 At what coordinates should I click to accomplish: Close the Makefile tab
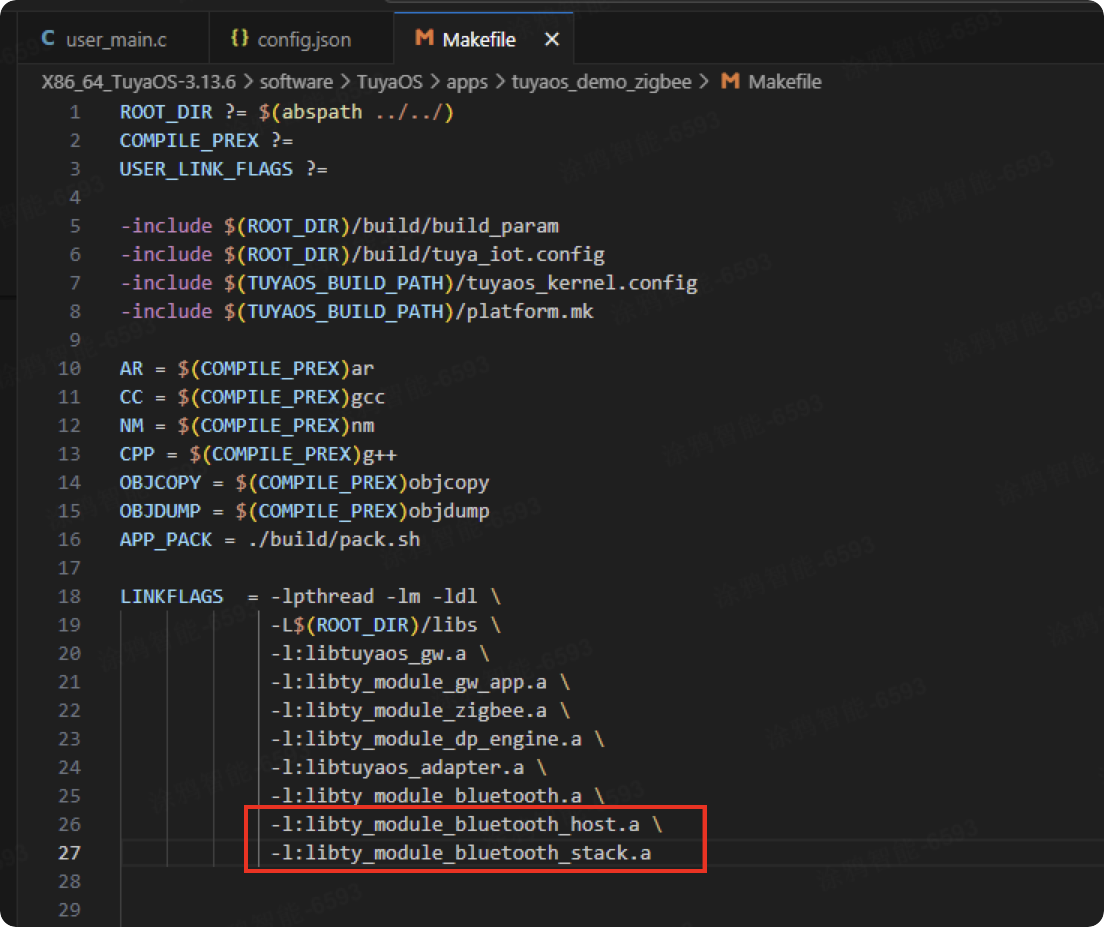(552, 39)
